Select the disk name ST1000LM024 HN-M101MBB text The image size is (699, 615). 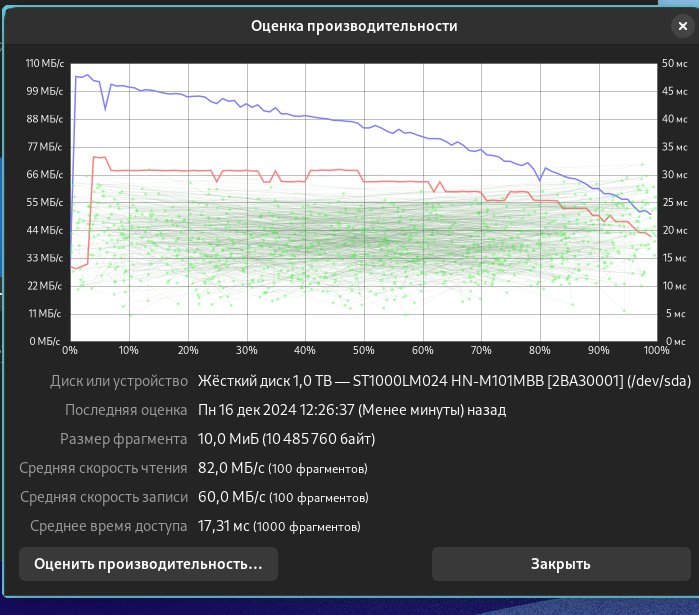point(448,381)
